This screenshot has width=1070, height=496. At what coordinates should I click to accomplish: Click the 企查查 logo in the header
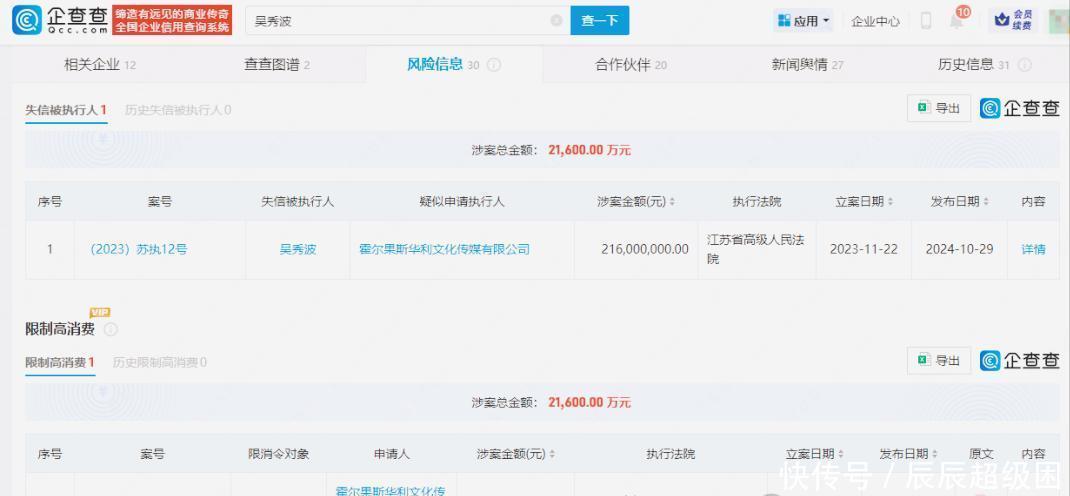58,20
